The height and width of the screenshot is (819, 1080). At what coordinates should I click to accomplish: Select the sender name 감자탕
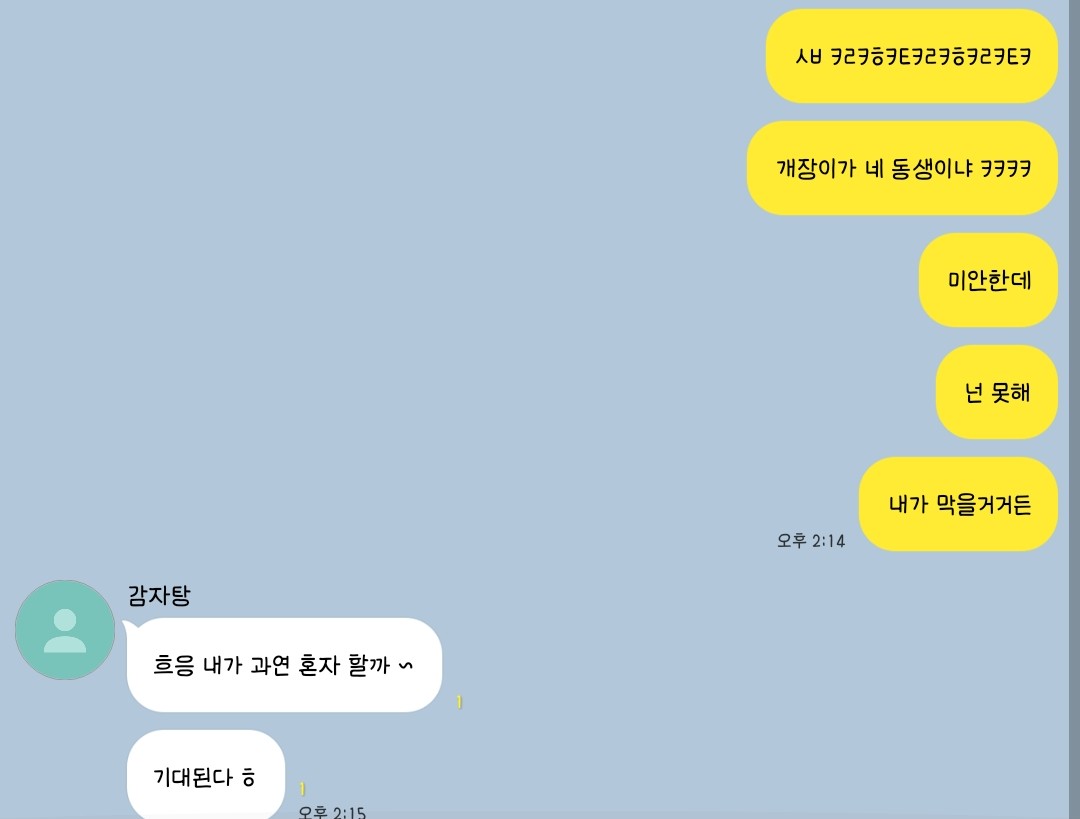[x=159, y=595]
